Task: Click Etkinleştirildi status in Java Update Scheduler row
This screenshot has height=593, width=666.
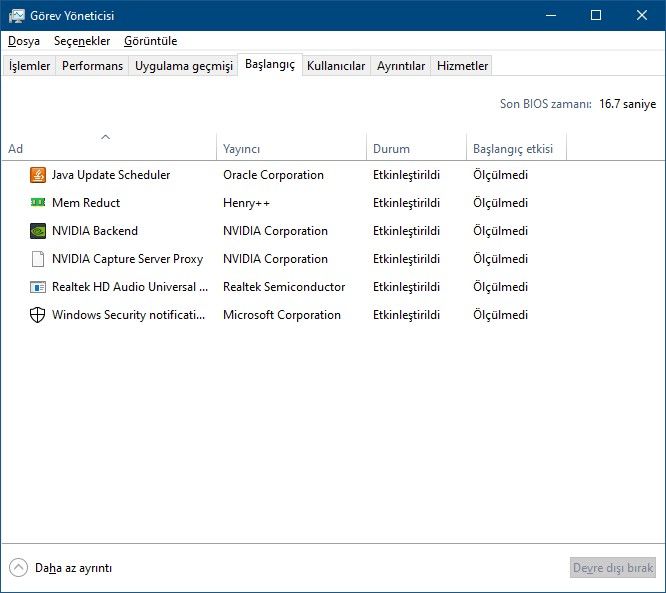Action: (406, 175)
